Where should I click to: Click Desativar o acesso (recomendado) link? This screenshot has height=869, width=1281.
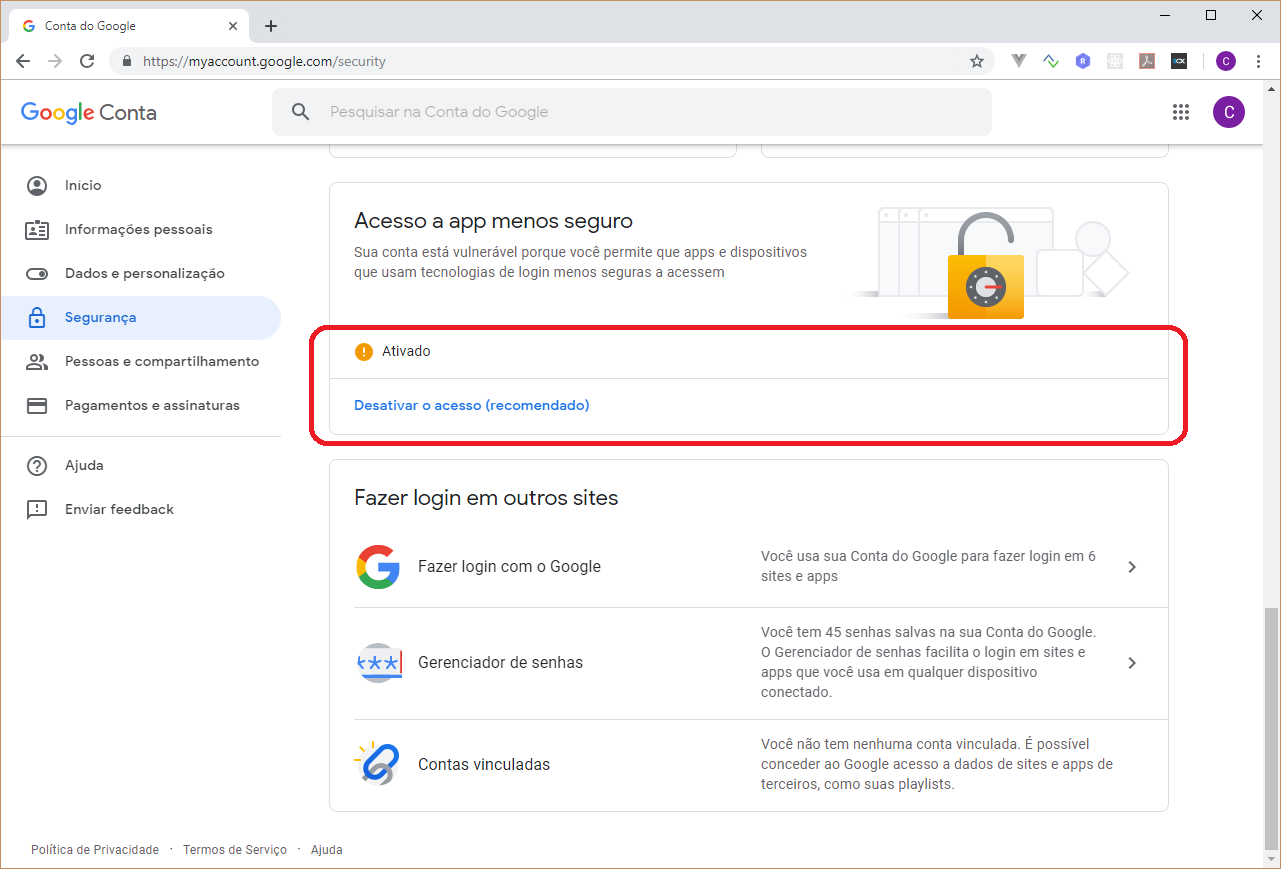472,405
